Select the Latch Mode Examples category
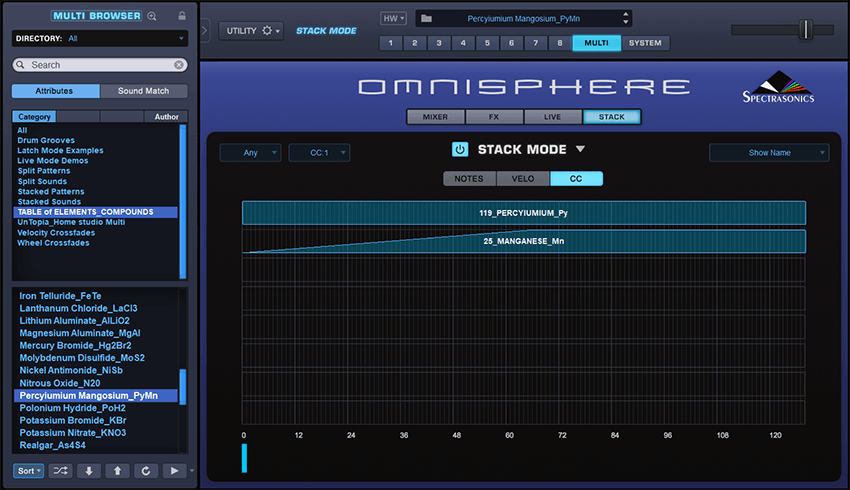This screenshot has height=490, width=850. (x=60, y=151)
